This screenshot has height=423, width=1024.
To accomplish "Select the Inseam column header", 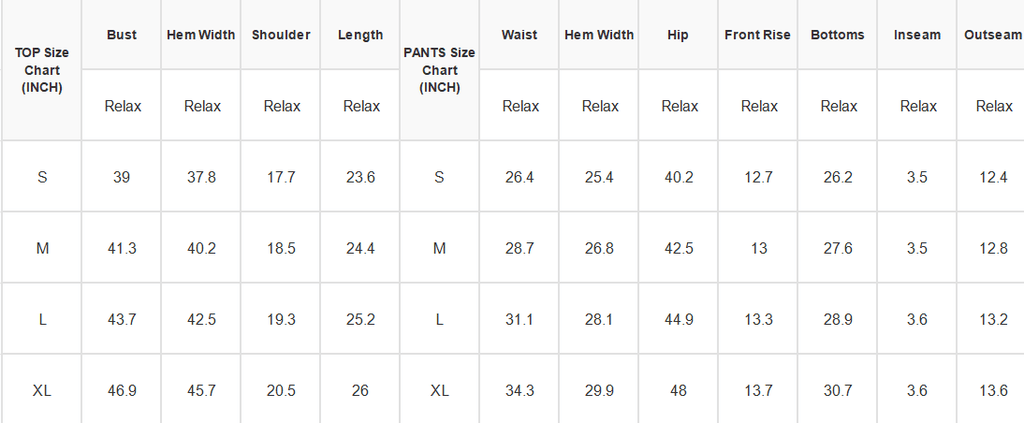I will point(917,35).
